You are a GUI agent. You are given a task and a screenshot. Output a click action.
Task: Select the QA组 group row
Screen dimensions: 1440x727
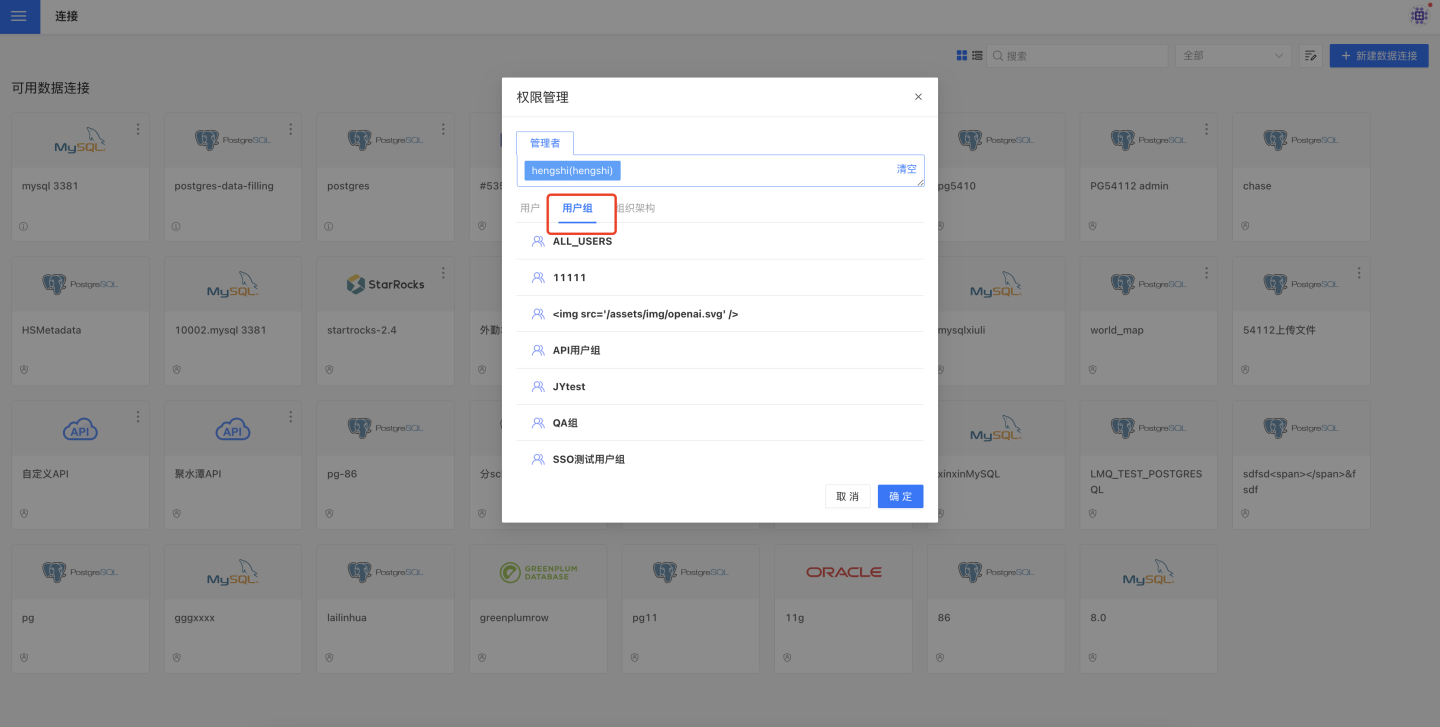tap(720, 423)
